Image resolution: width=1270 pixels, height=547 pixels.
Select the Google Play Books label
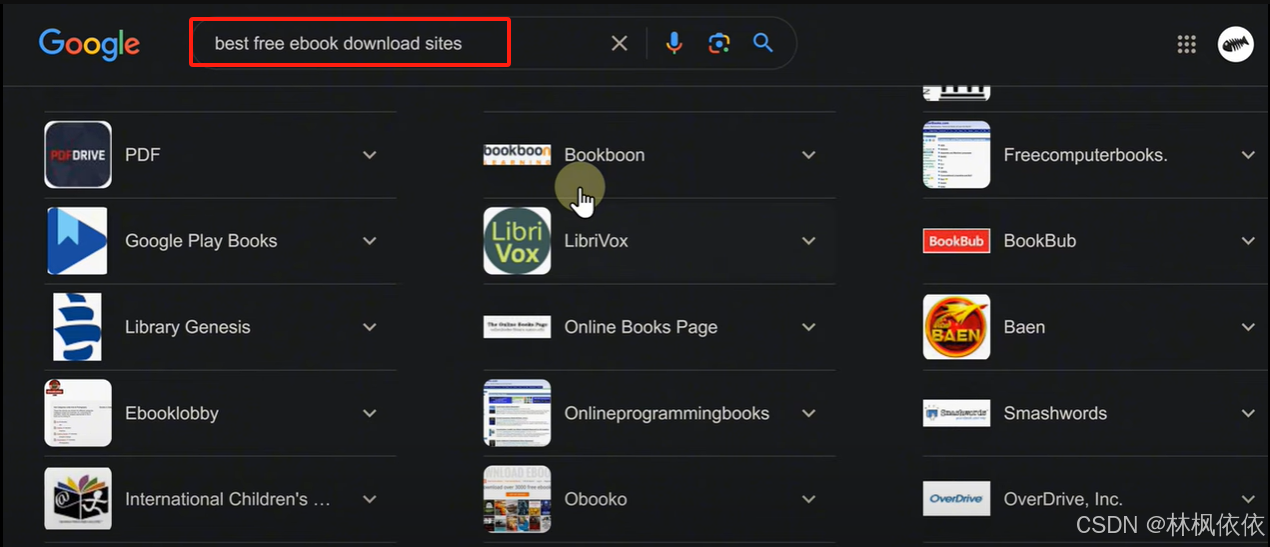pos(201,241)
